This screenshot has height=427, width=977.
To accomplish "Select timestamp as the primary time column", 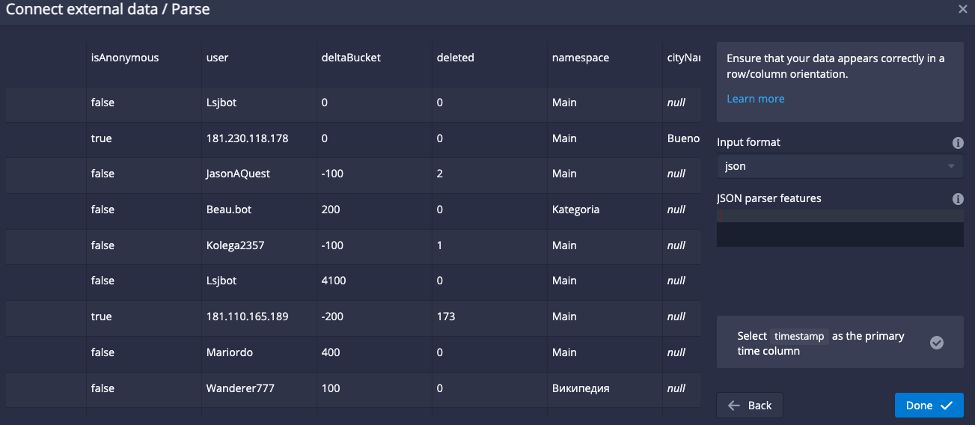I will tap(840, 343).
